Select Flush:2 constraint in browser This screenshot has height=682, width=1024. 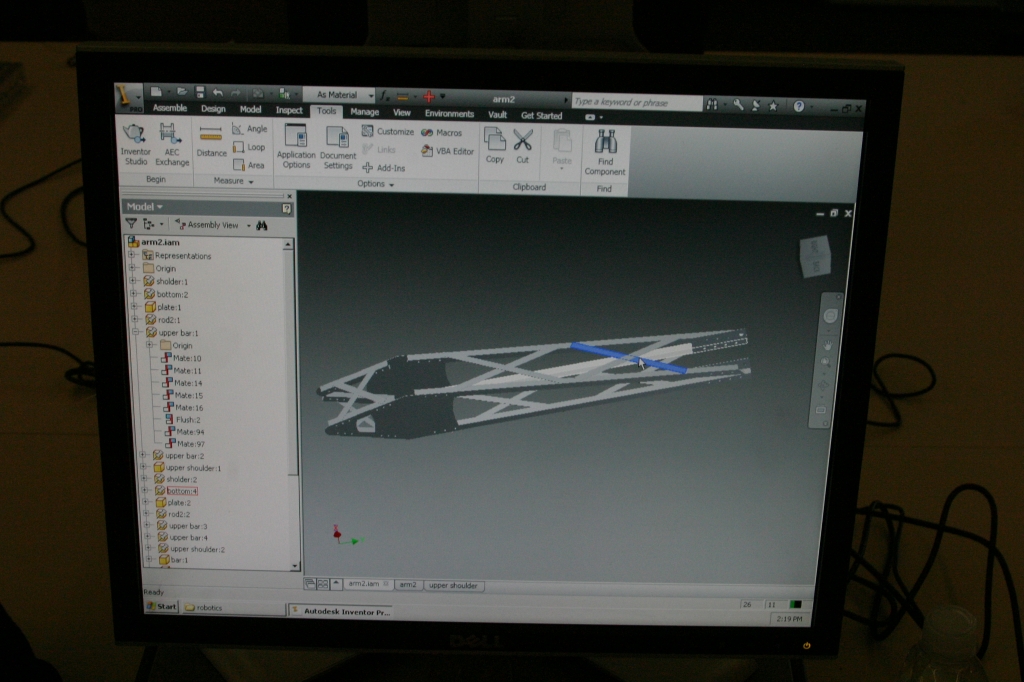tap(183, 419)
